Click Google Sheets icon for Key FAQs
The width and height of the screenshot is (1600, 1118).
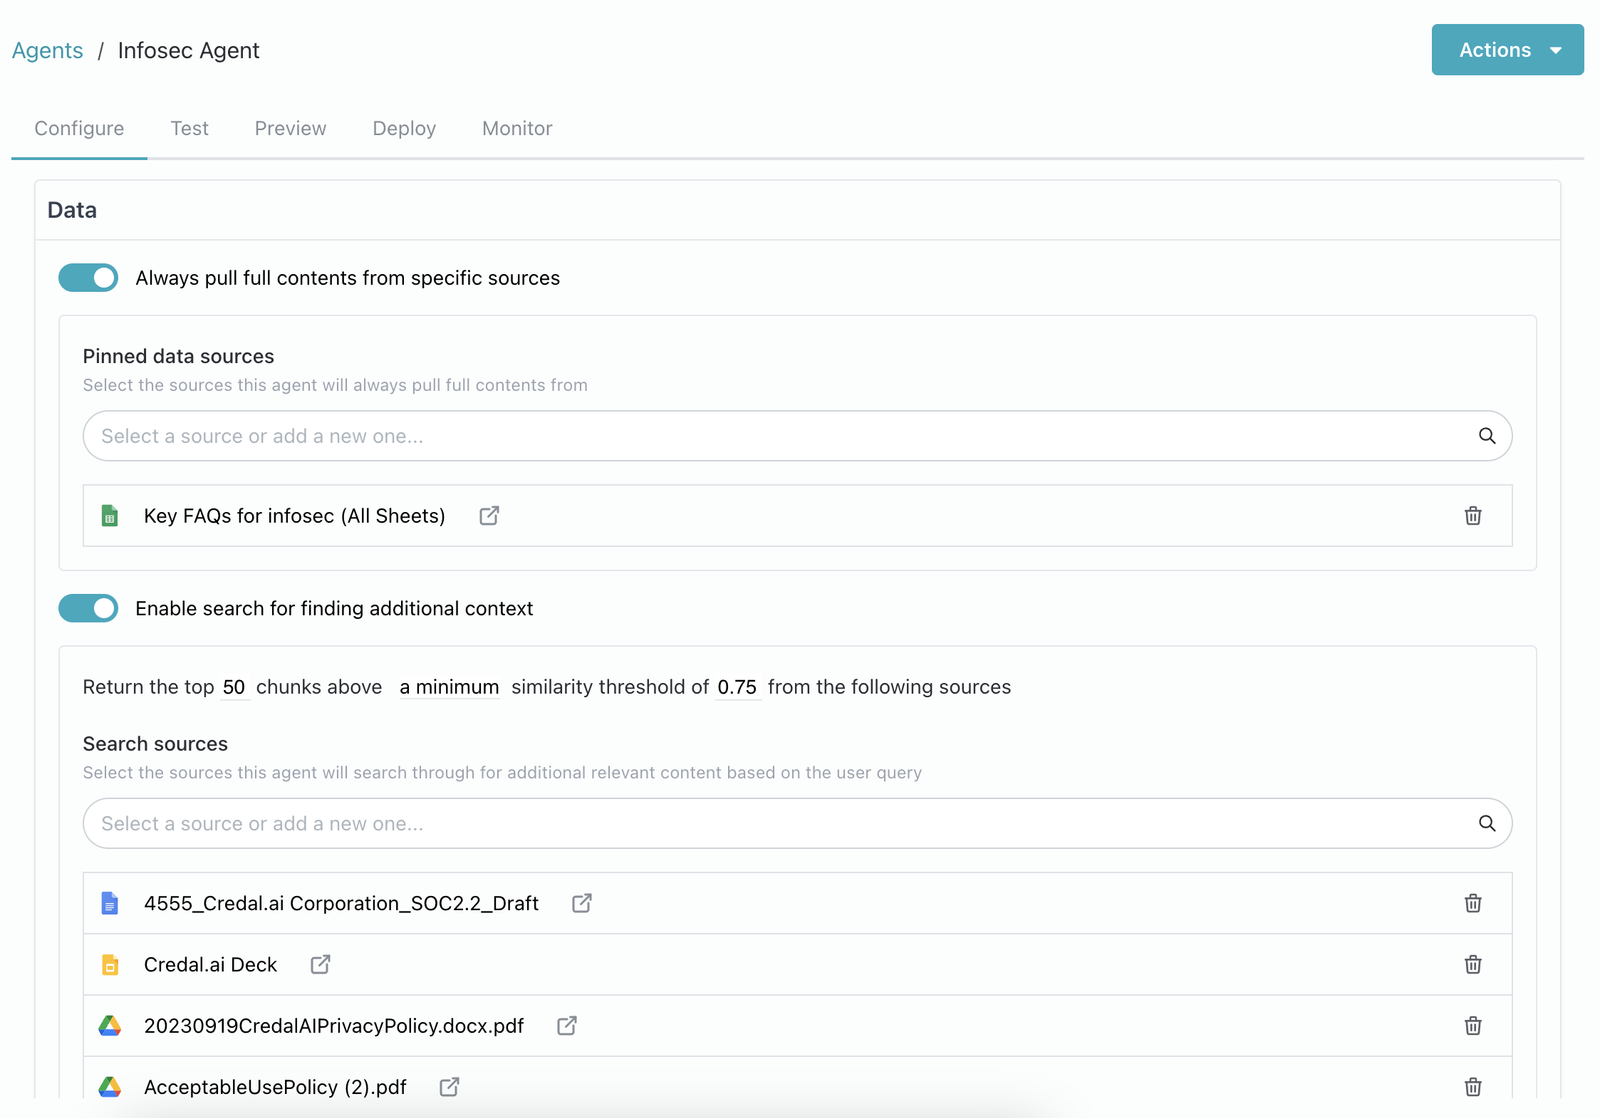click(x=110, y=516)
